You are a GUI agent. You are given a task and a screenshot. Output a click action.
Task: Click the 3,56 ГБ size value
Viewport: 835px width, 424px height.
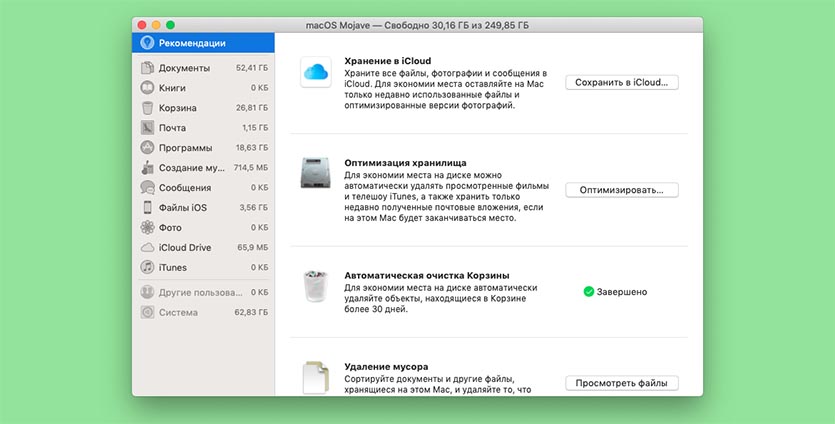click(x=254, y=208)
